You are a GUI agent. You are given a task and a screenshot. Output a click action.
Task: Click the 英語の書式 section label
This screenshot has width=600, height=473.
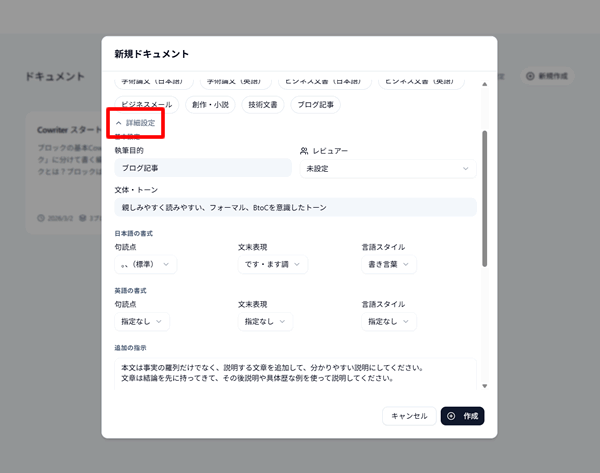[x=130, y=291]
